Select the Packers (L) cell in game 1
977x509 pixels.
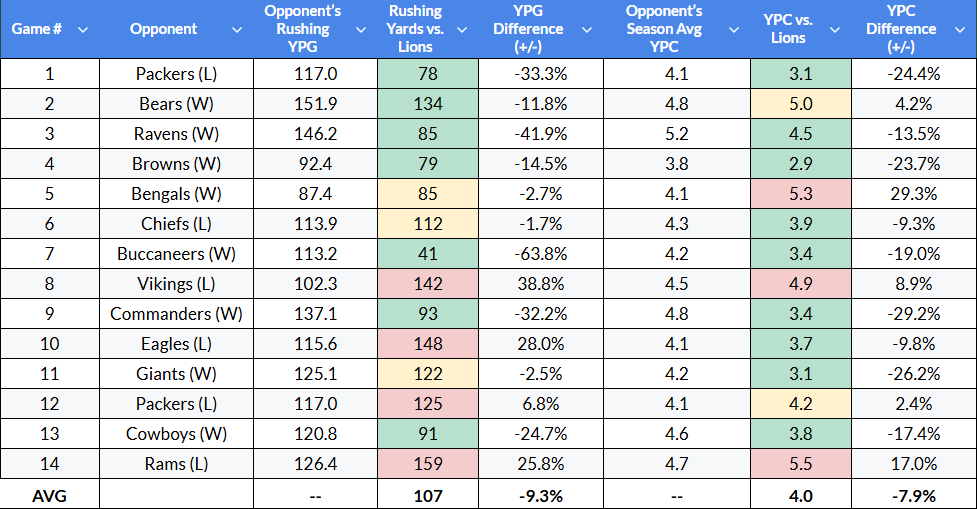tap(176, 73)
